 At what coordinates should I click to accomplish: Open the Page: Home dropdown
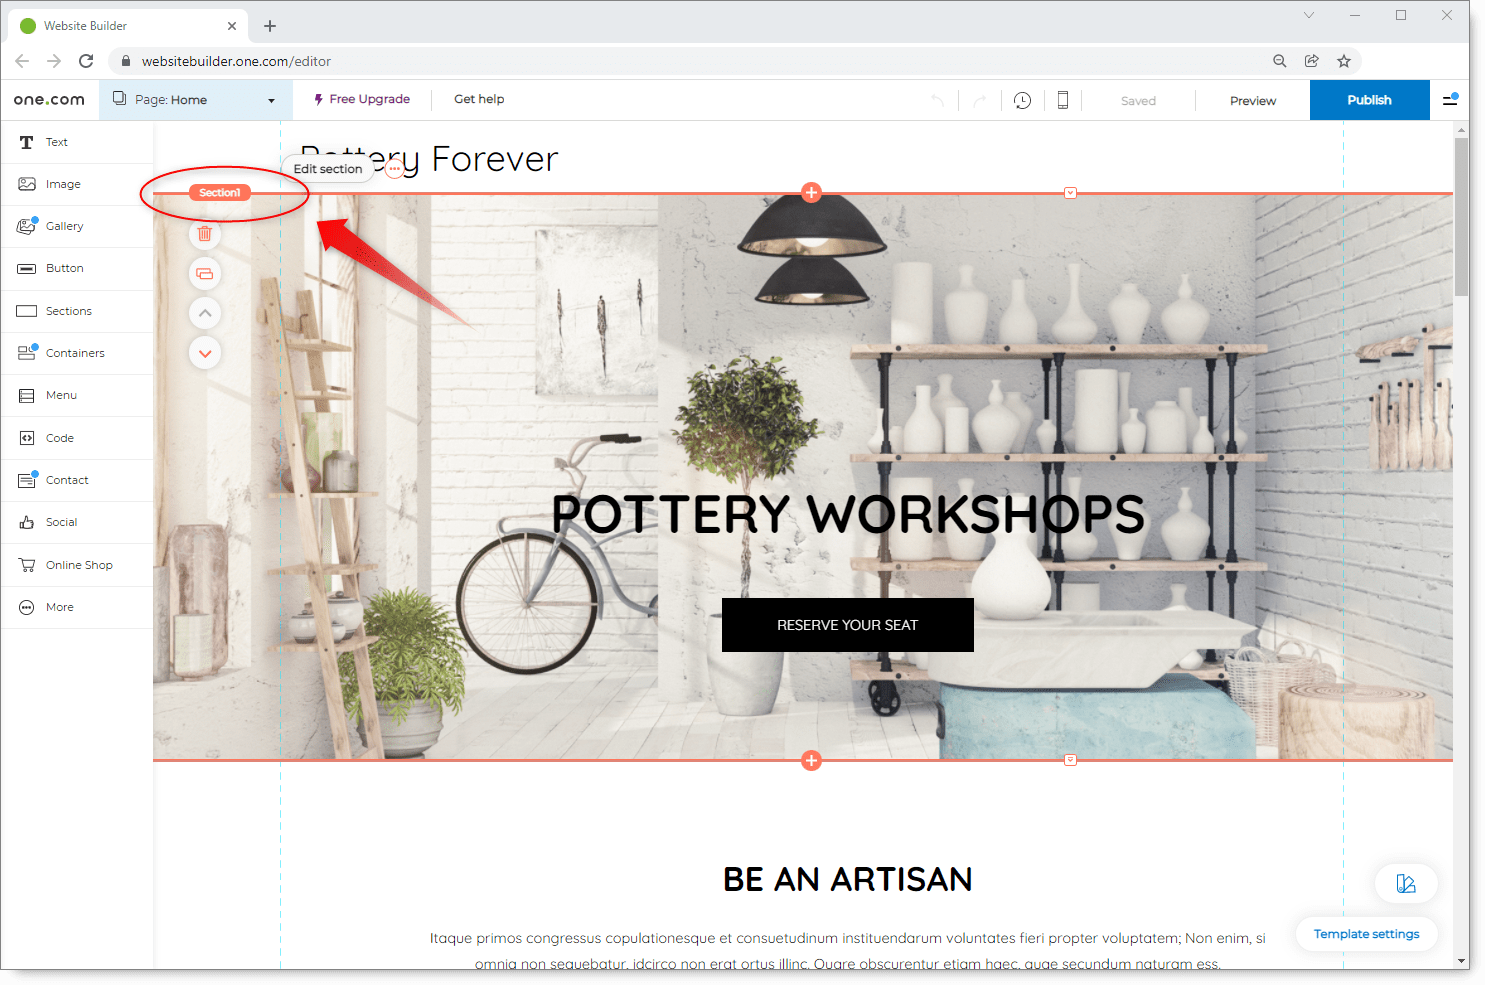pyautogui.click(x=195, y=99)
